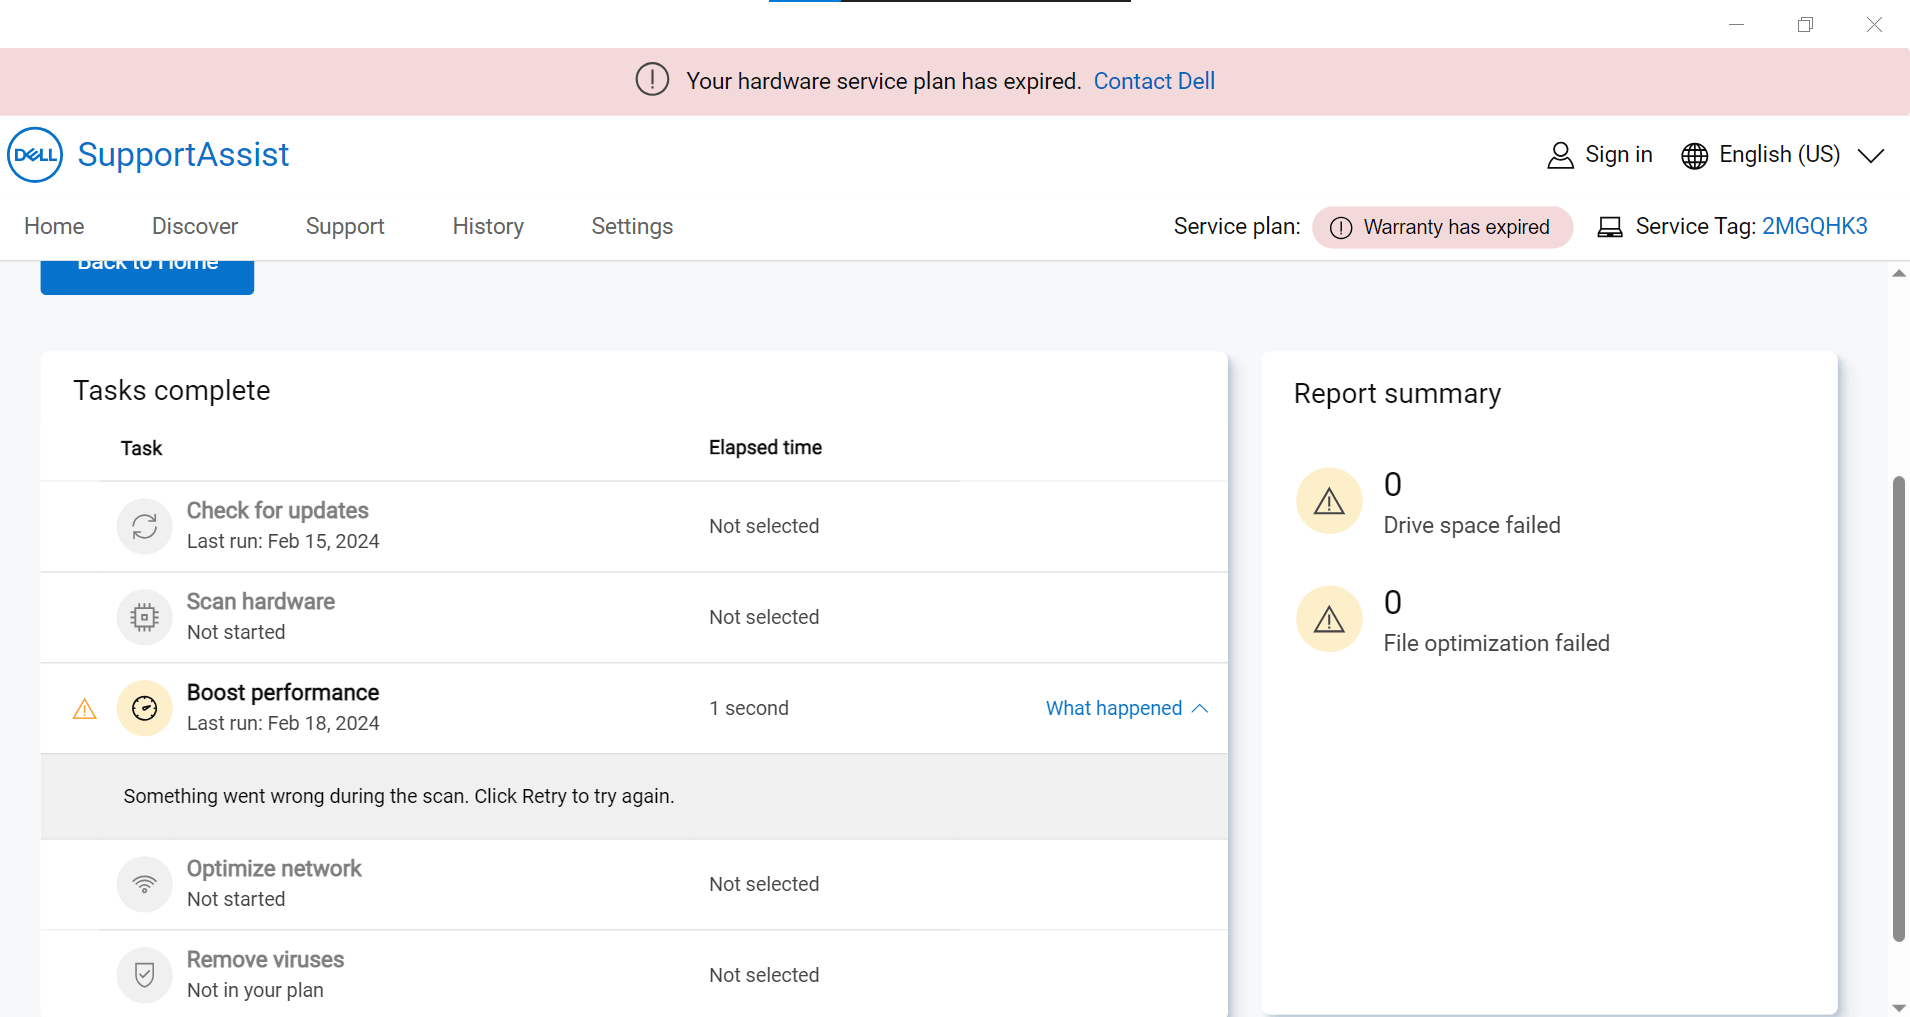Click the Scan hardware chip icon

coord(145,617)
